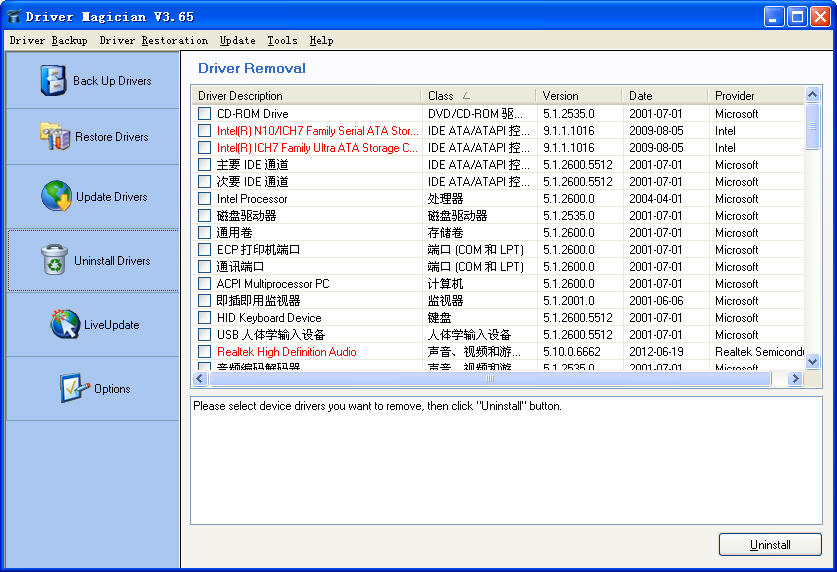Click the vertical scrollbar thumb

click(812, 126)
